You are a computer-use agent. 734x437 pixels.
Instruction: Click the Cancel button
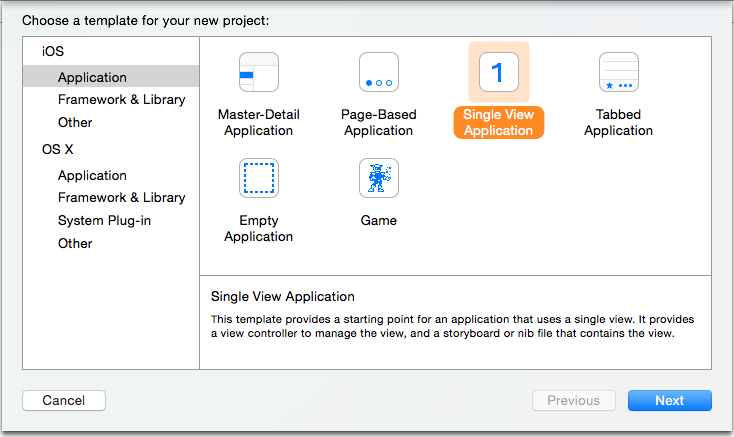click(x=64, y=401)
